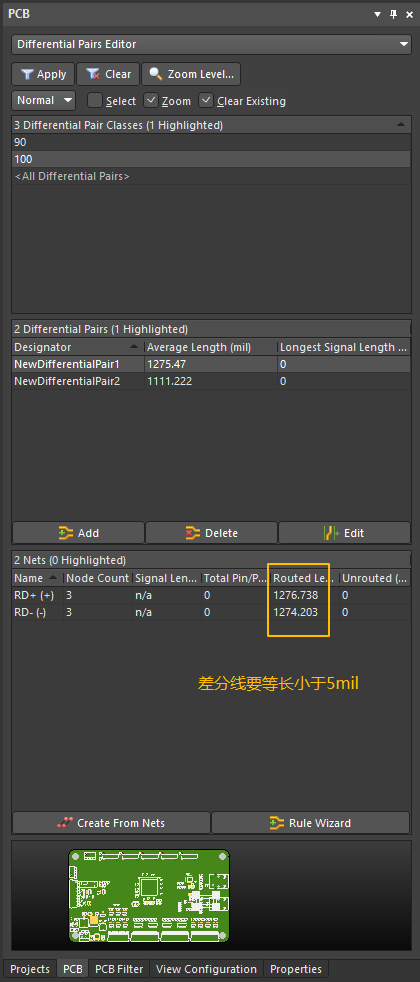Click the Add differential pair icon
420x982 pixels.
coord(66,533)
